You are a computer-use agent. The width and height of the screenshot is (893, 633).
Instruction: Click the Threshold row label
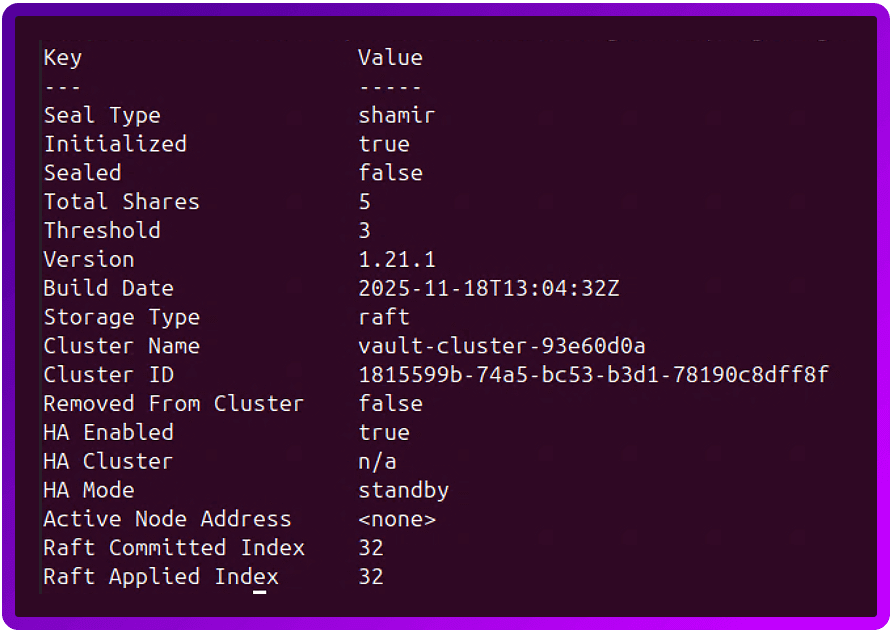click(x=102, y=231)
